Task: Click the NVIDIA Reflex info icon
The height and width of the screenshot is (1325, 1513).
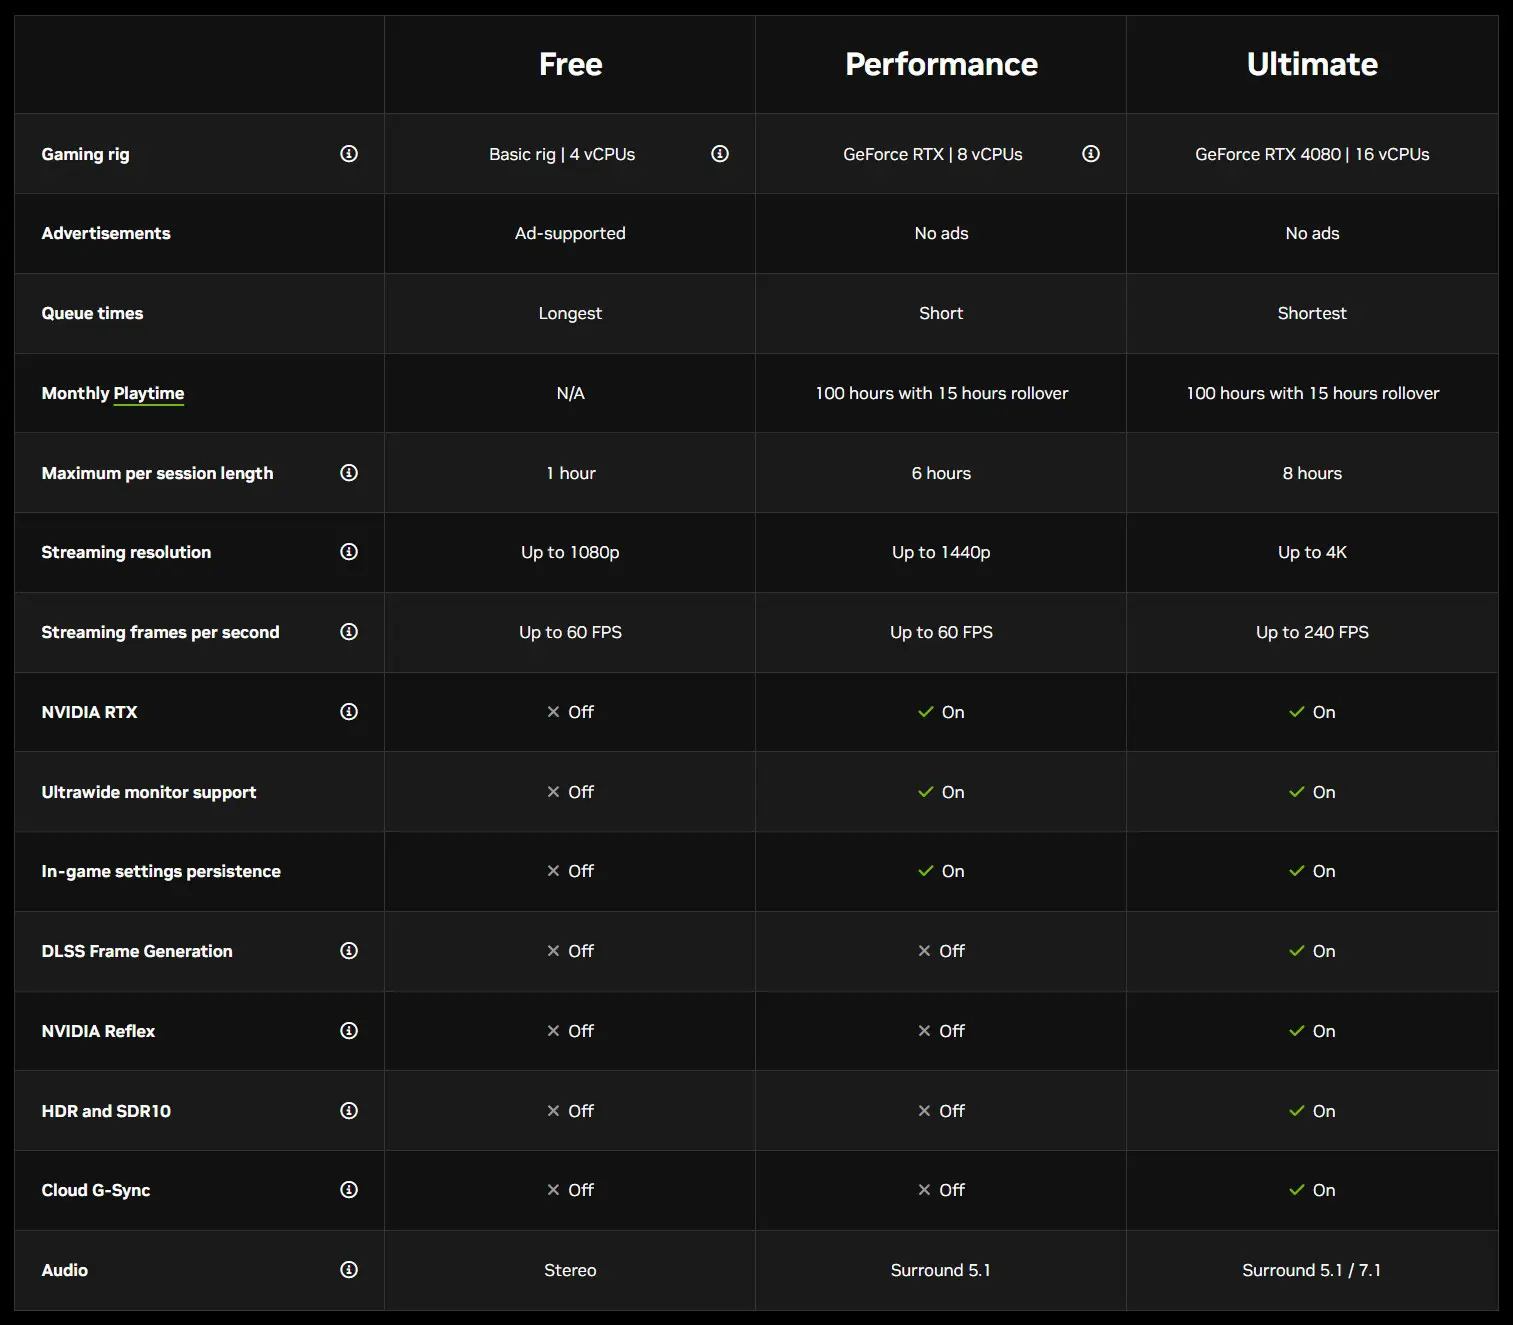Action: [x=349, y=1030]
